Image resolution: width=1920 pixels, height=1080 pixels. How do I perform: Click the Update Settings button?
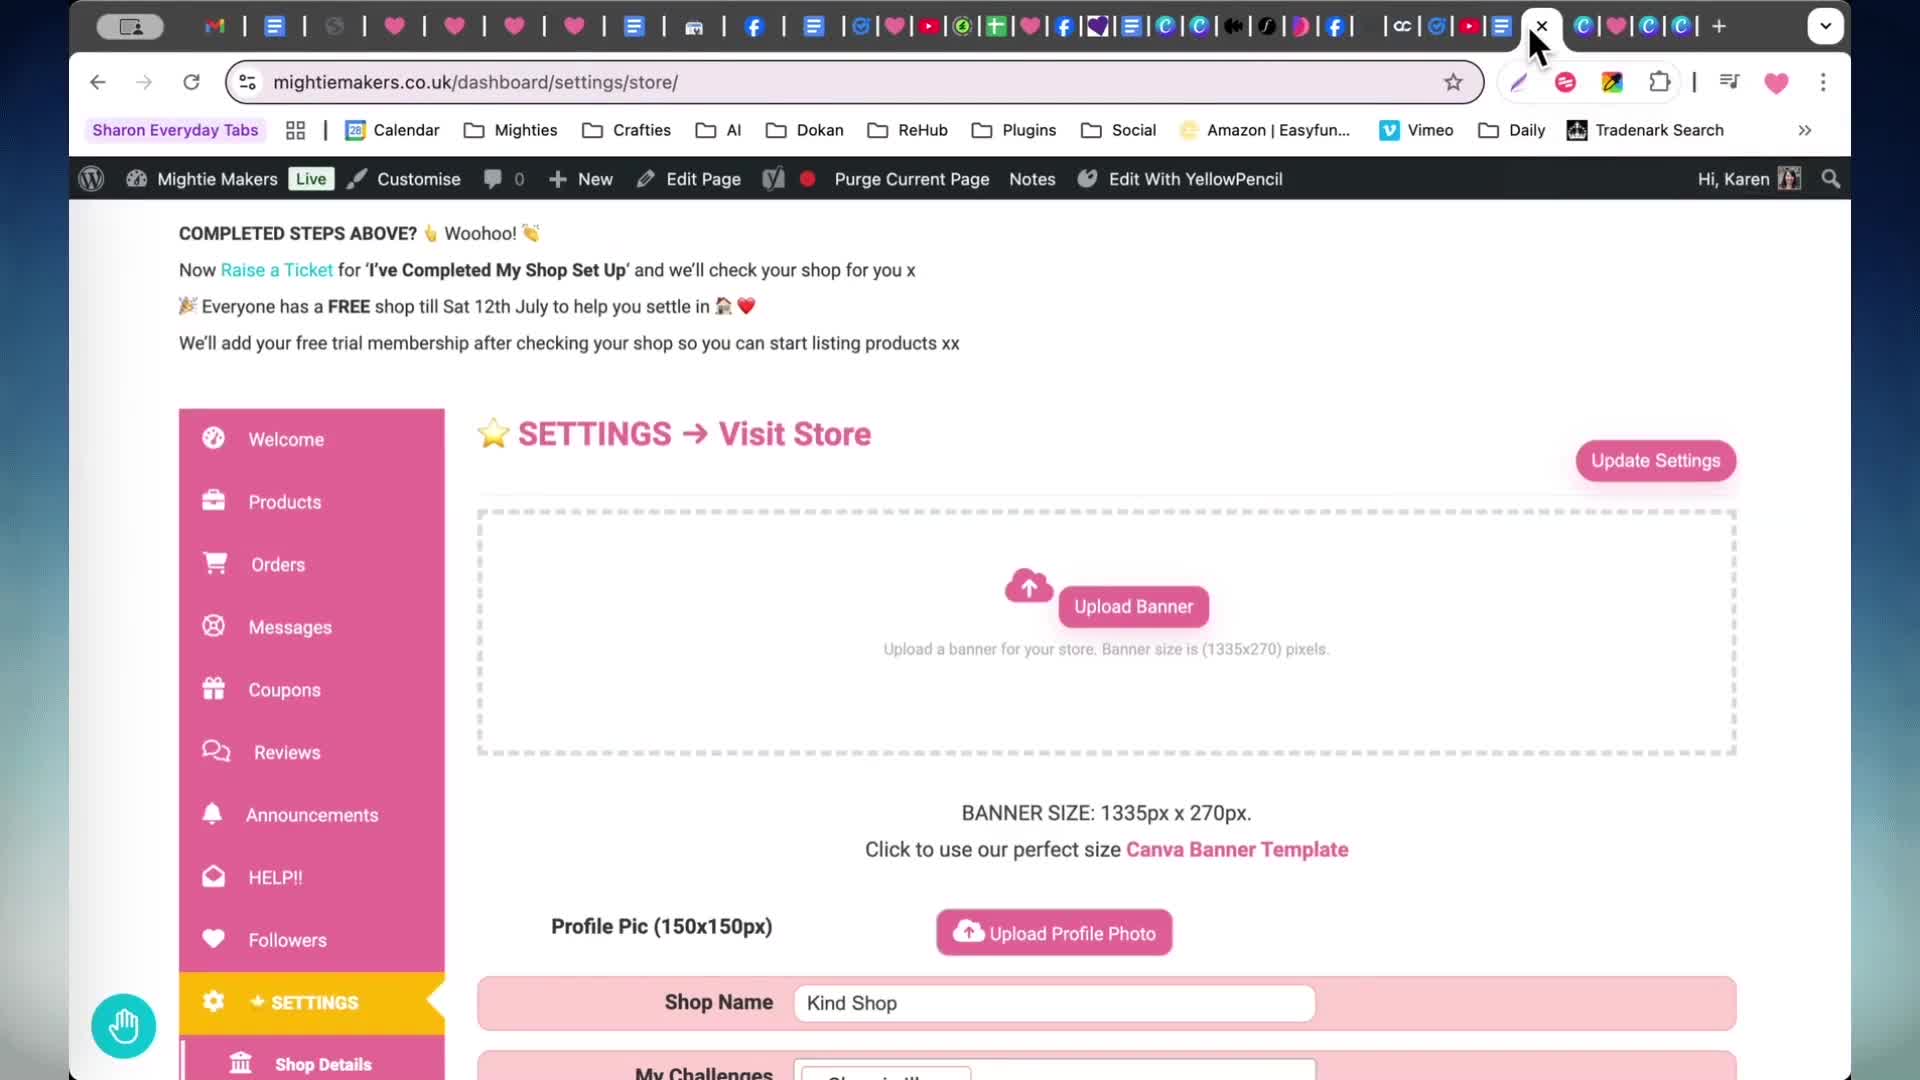[x=1655, y=461]
